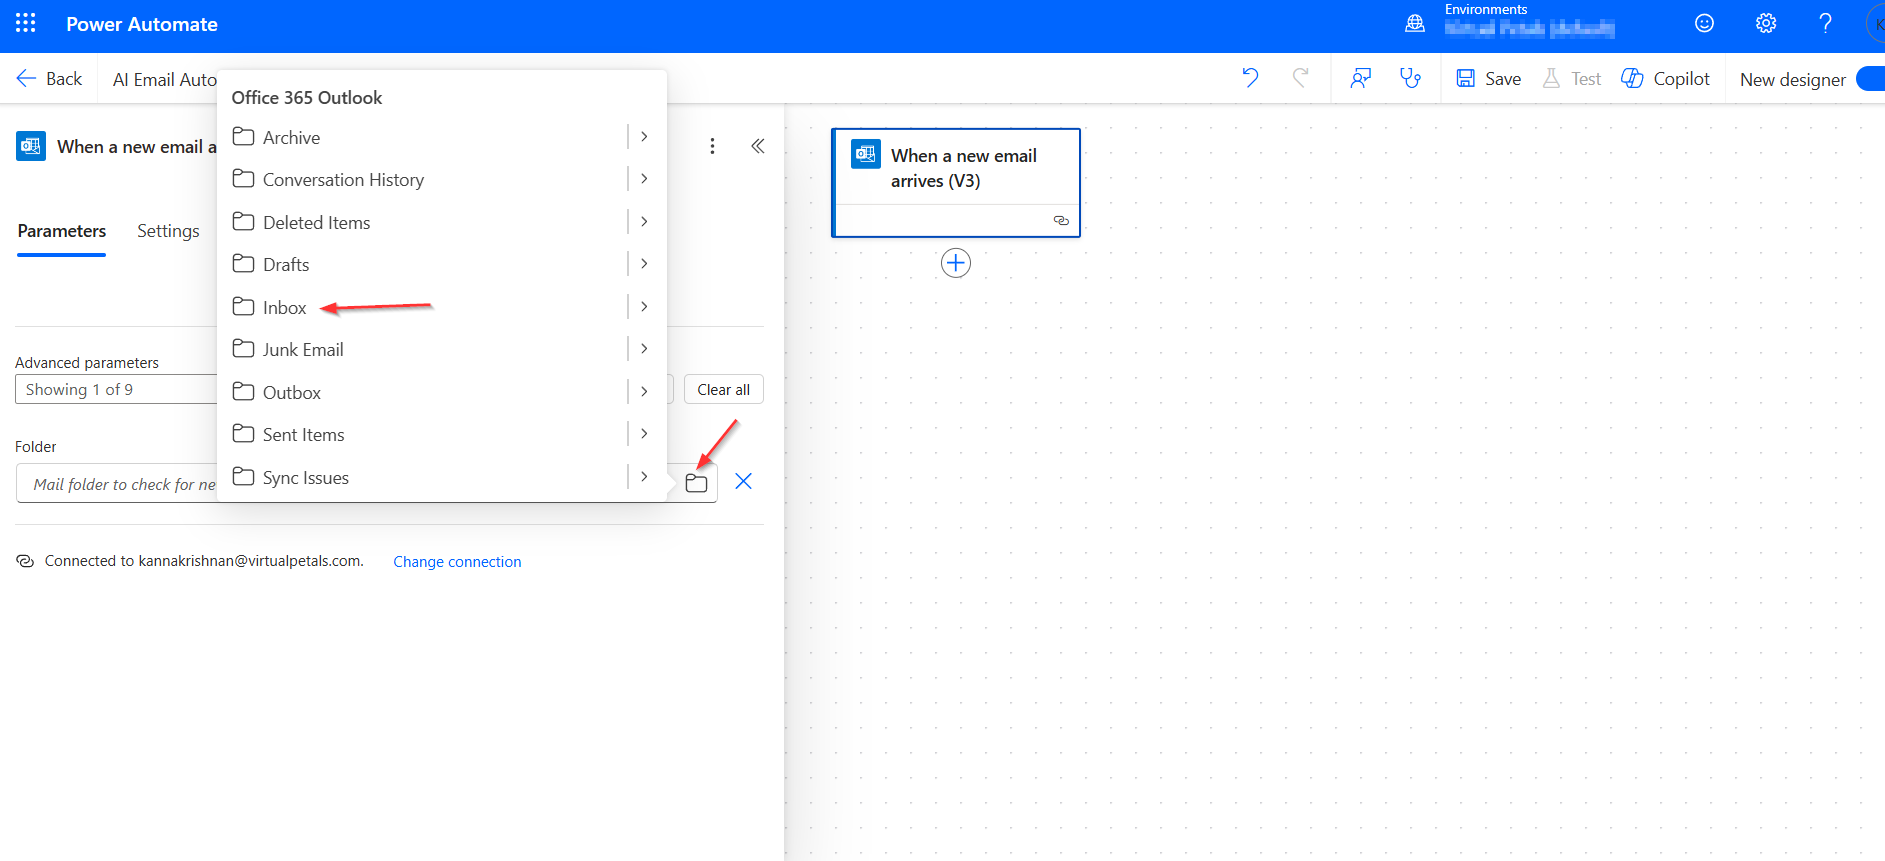Expand the Inbox folder chevron

point(644,307)
